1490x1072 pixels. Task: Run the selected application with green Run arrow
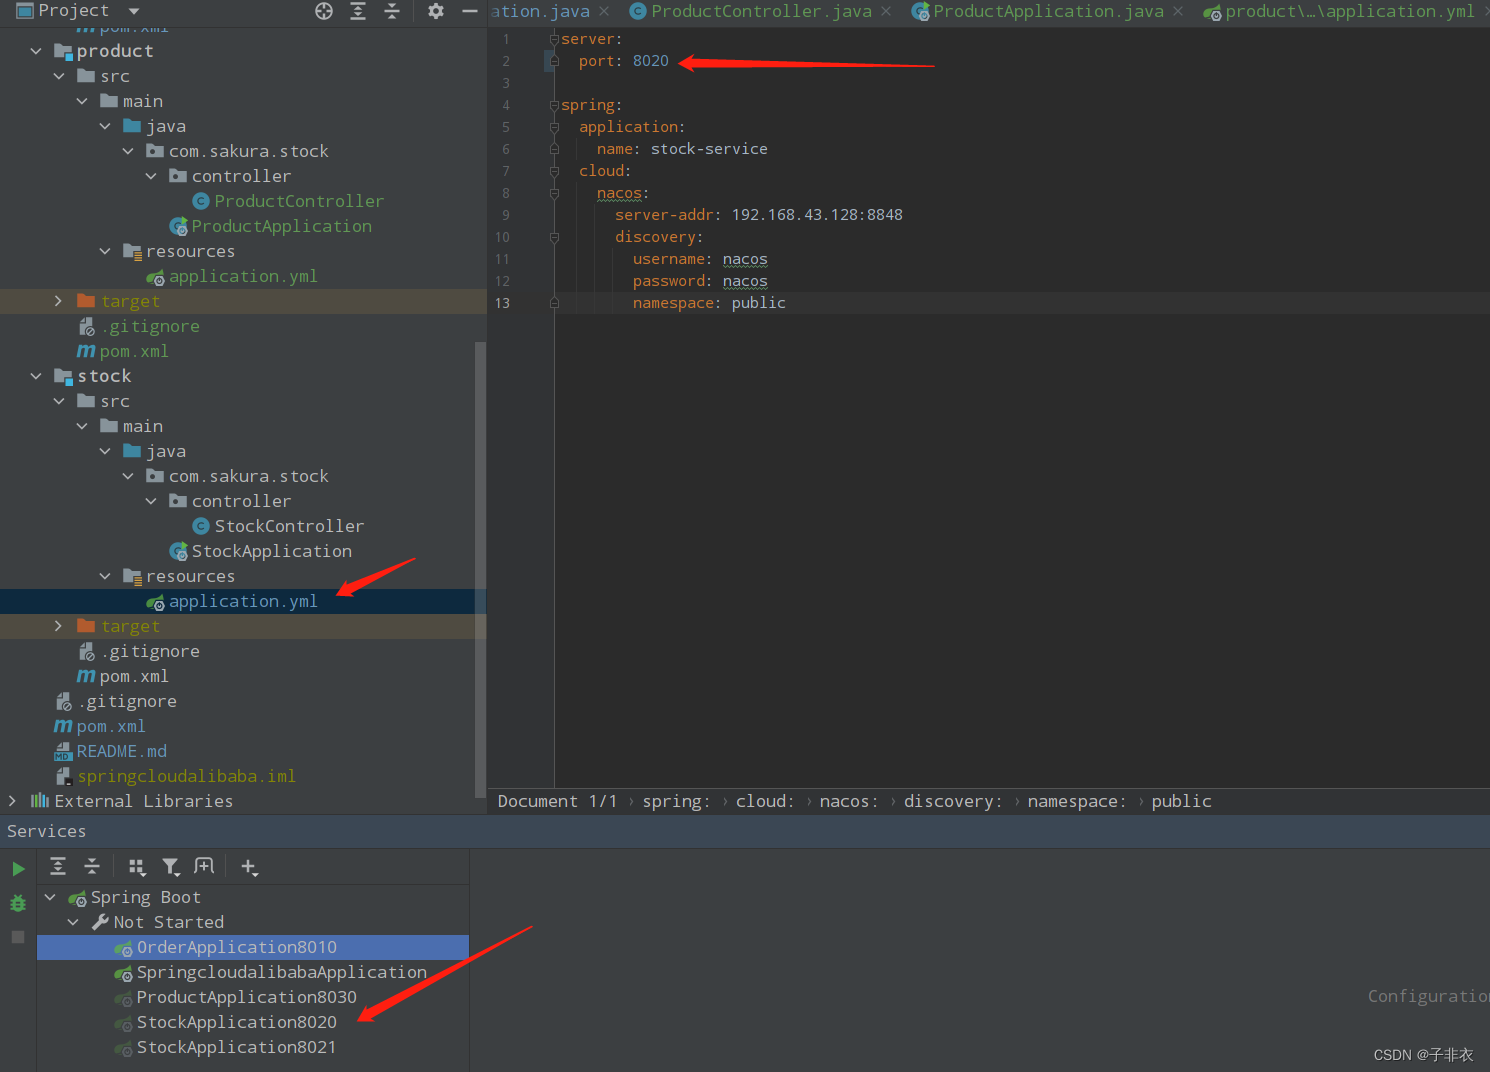(x=18, y=868)
